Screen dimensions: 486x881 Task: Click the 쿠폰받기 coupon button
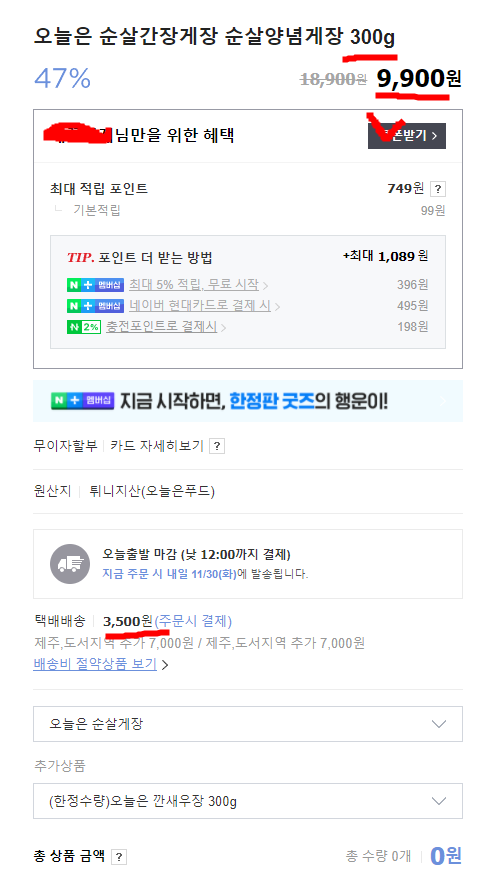pos(407,135)
